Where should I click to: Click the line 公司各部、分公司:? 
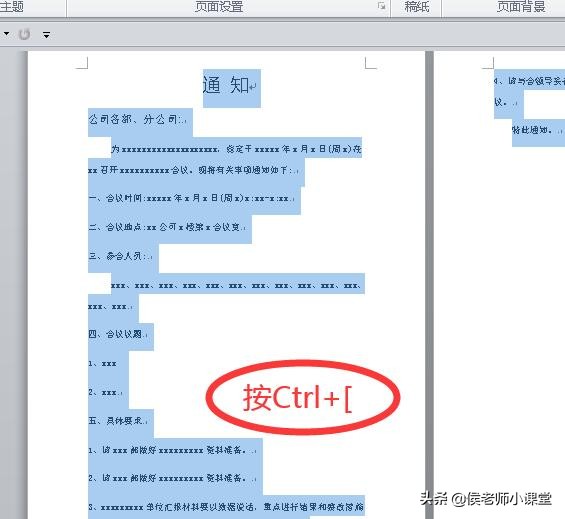click(x=137, y=119)
